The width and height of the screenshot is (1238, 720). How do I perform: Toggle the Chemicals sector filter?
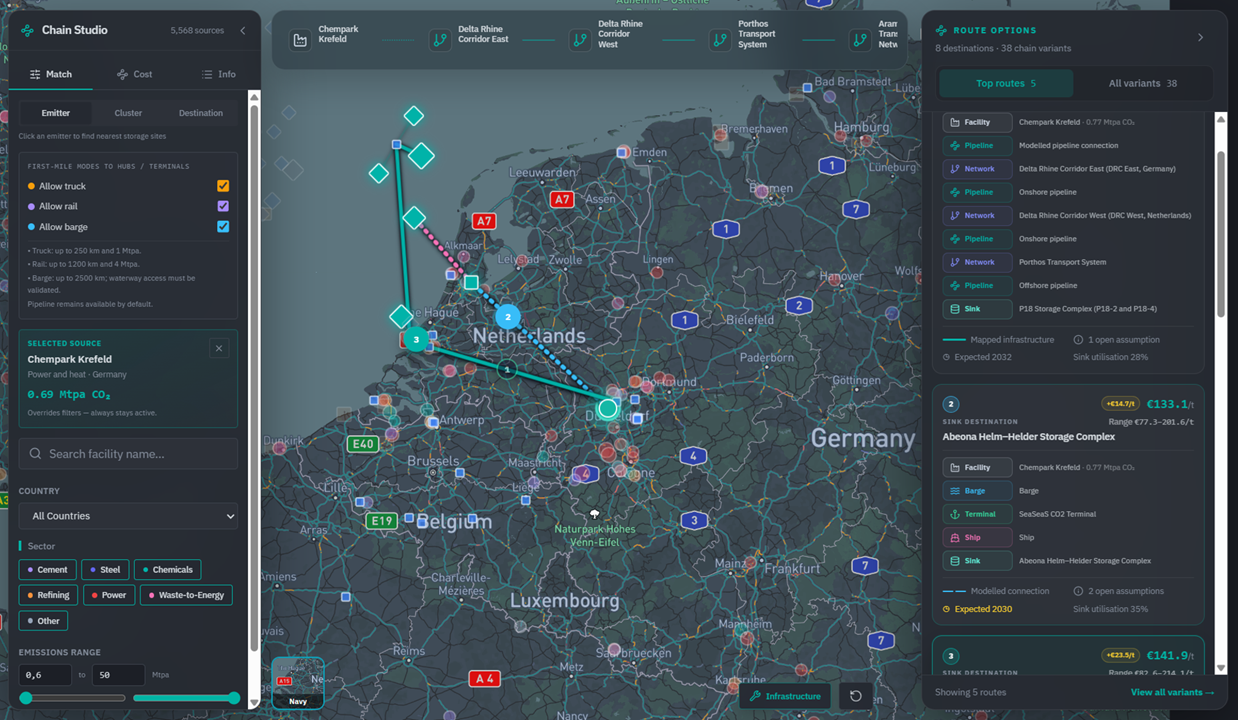167,570
